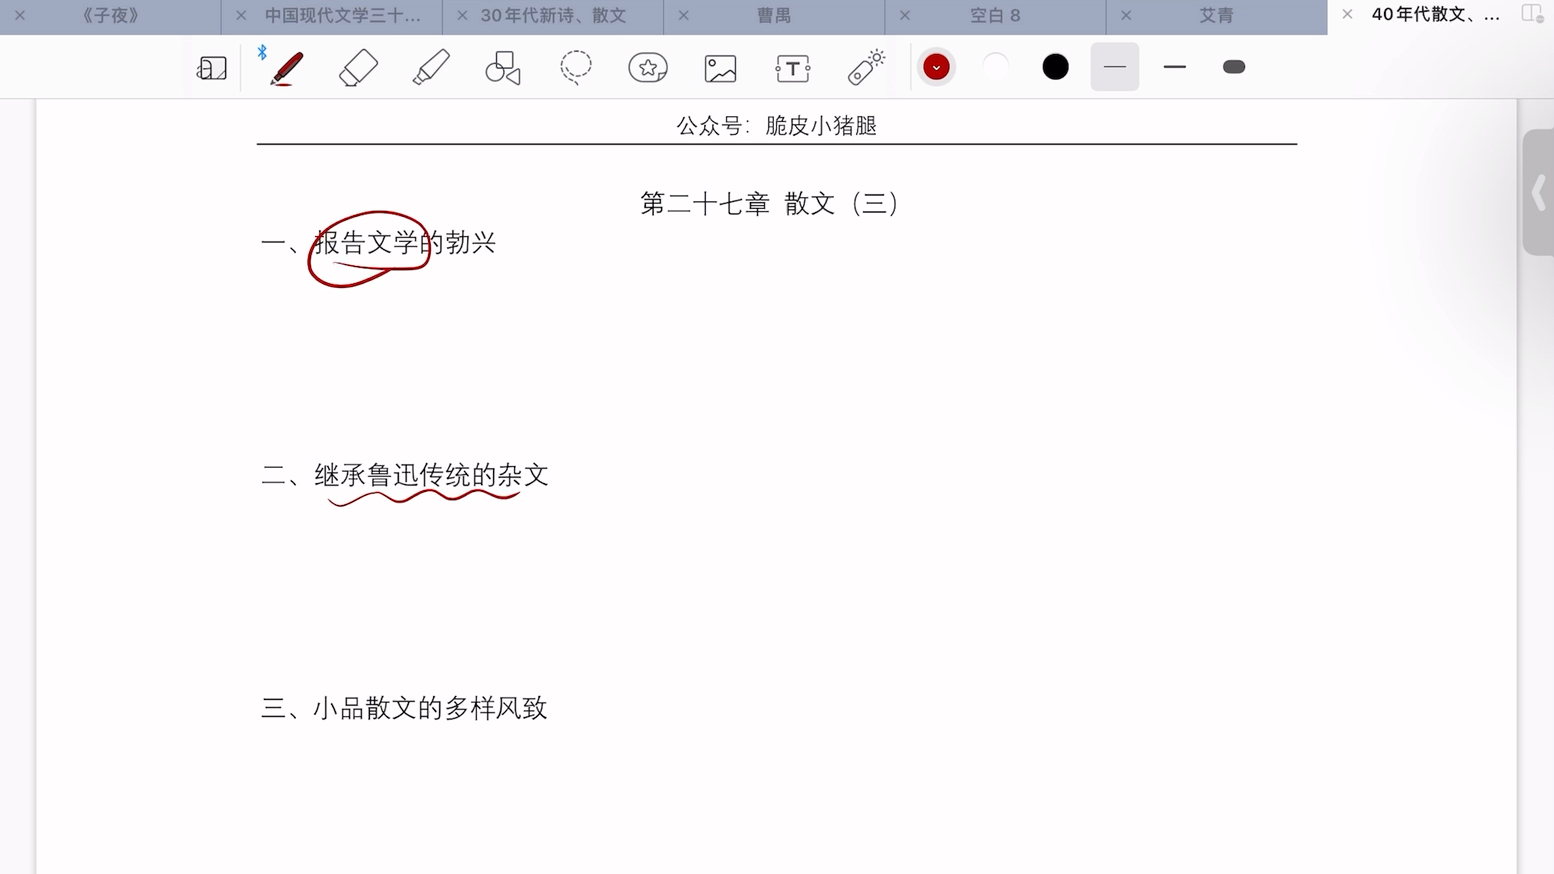
Task: Click heading 报告文学的勃兴
Action: tap(405, 243)
